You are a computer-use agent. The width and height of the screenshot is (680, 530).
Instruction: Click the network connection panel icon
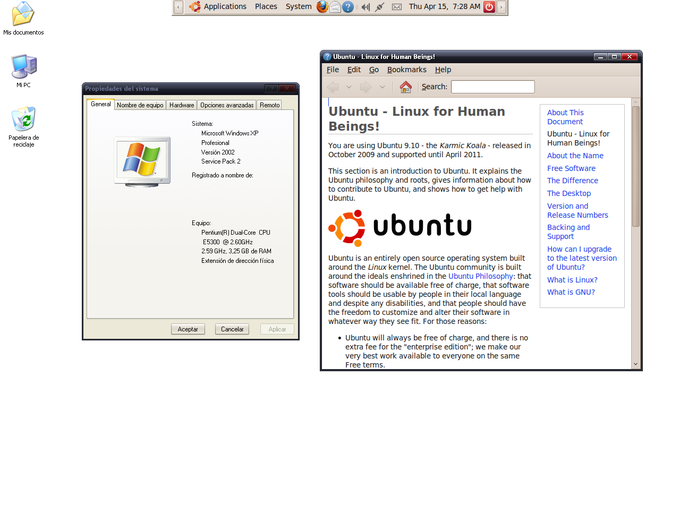(x=380, y=7)
